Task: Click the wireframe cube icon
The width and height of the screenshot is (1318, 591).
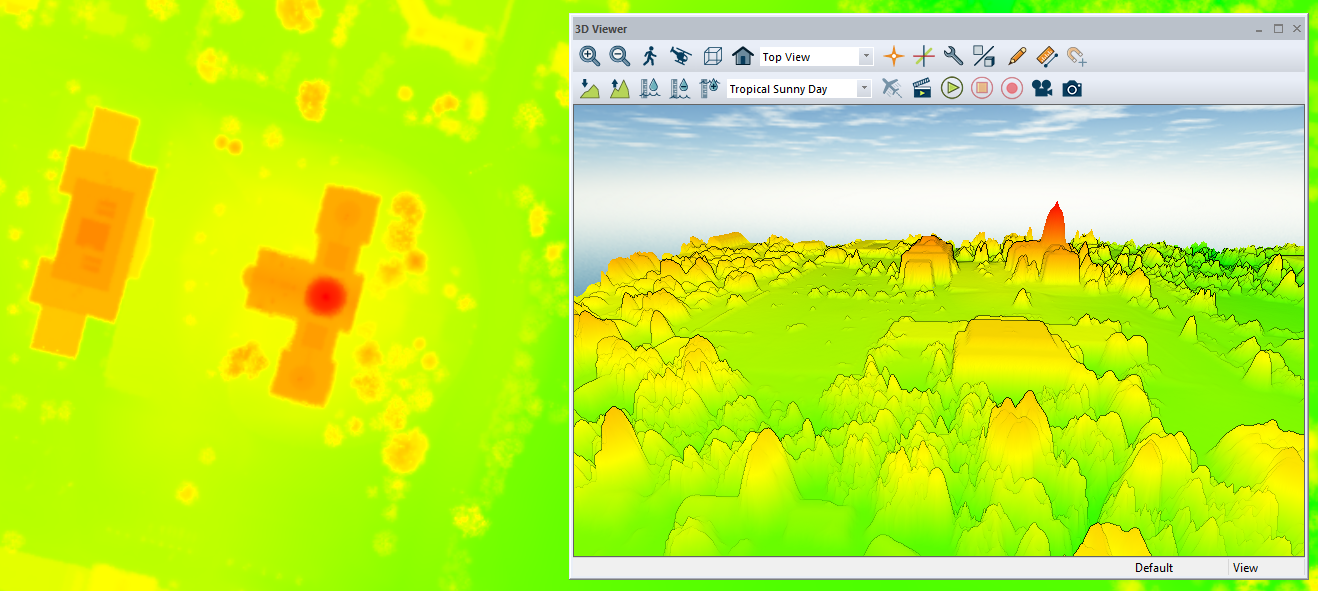Action: (x=712, y=57)
